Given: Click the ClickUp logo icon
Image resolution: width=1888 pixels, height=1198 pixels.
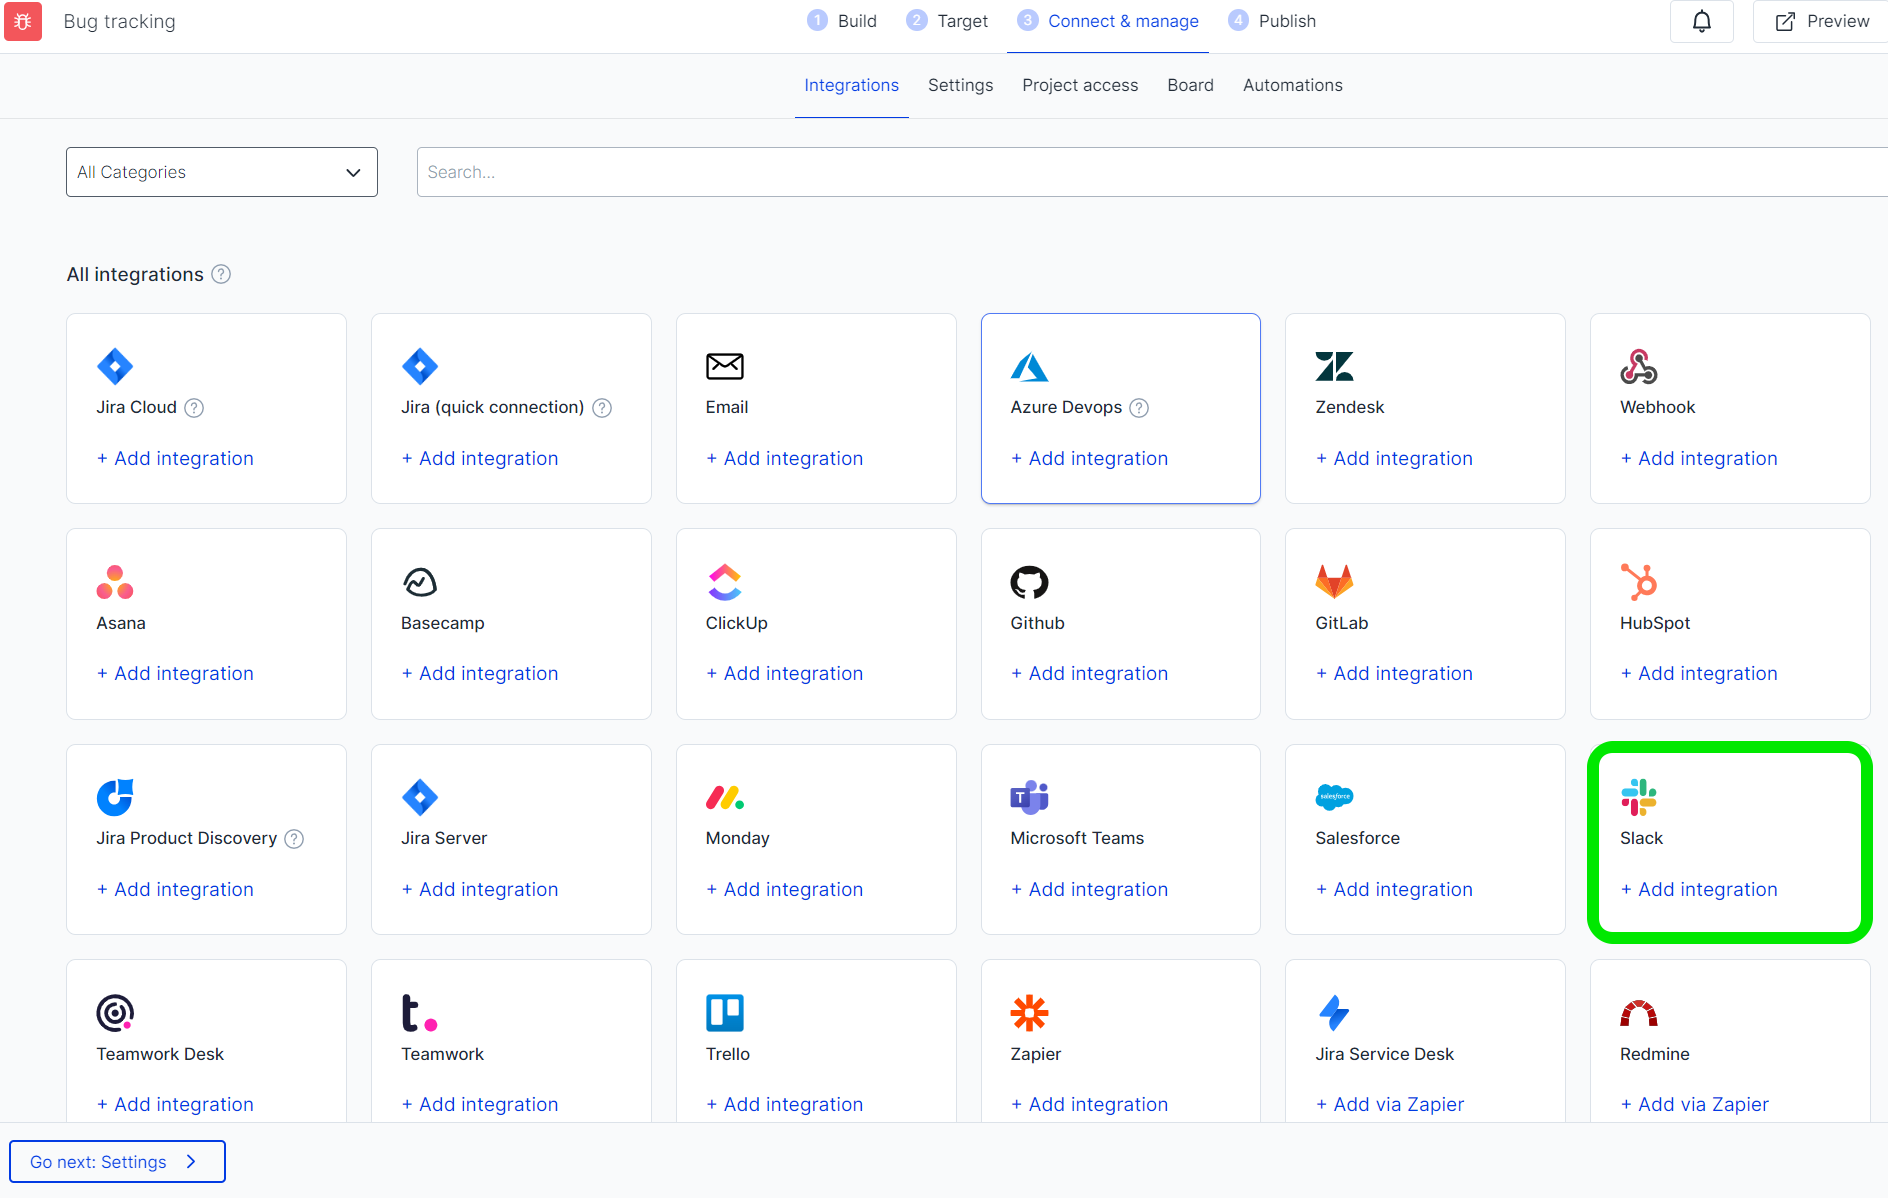Looking at the screenshot, I should (725, 582).
